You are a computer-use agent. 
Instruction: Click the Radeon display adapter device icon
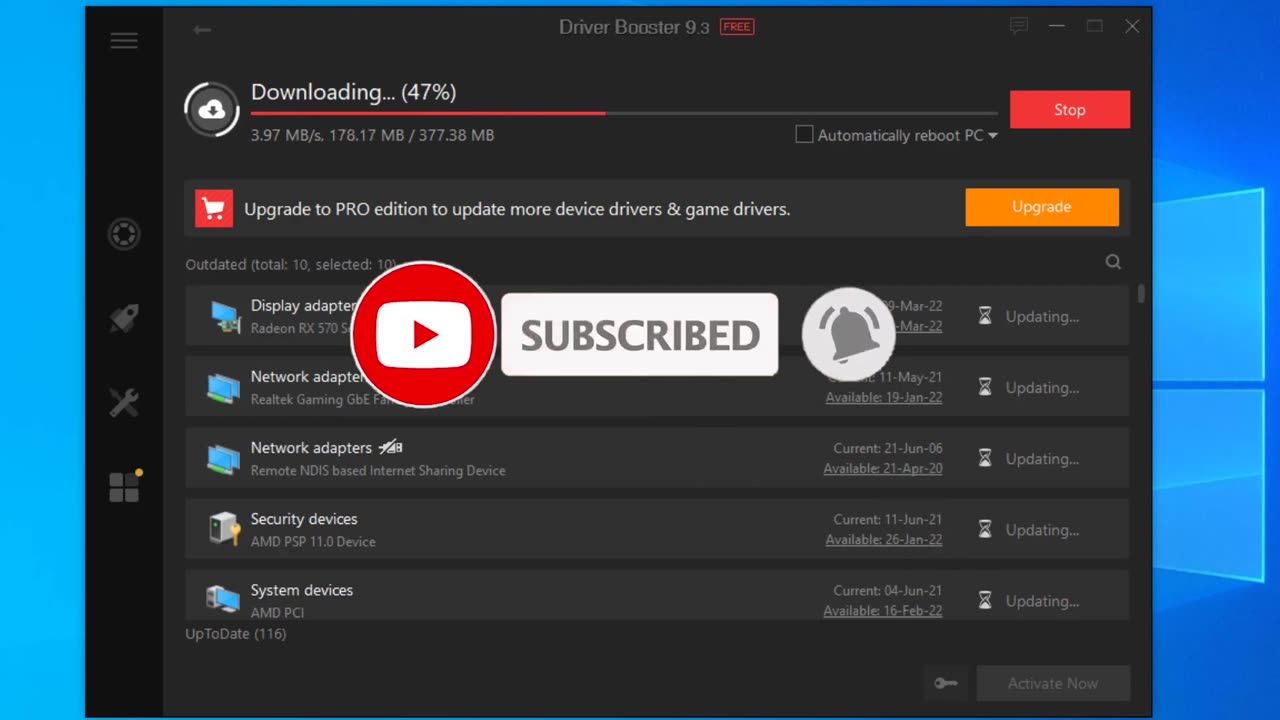[224, 316]
